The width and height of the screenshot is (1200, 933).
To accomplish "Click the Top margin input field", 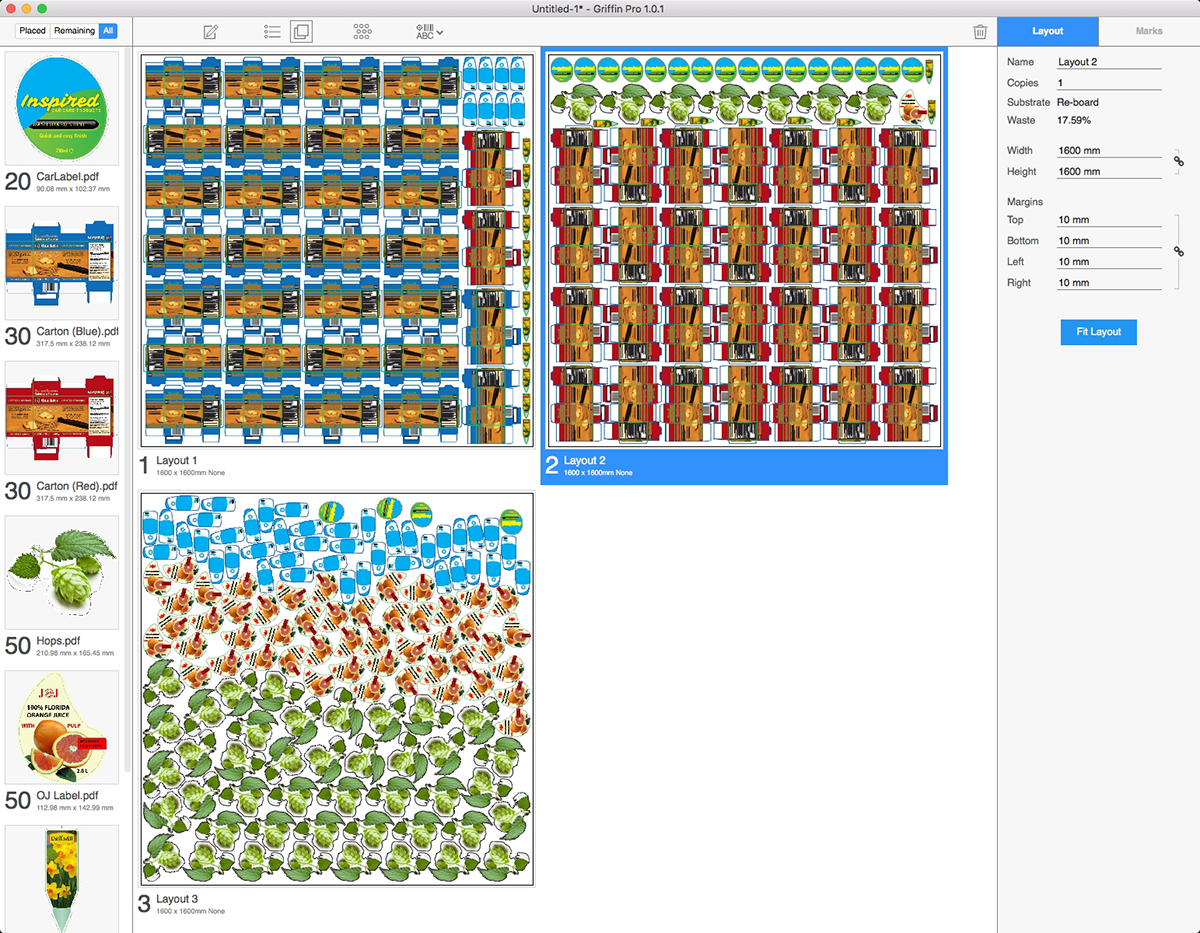I will pyautogui.click(x=1108, y=220).
